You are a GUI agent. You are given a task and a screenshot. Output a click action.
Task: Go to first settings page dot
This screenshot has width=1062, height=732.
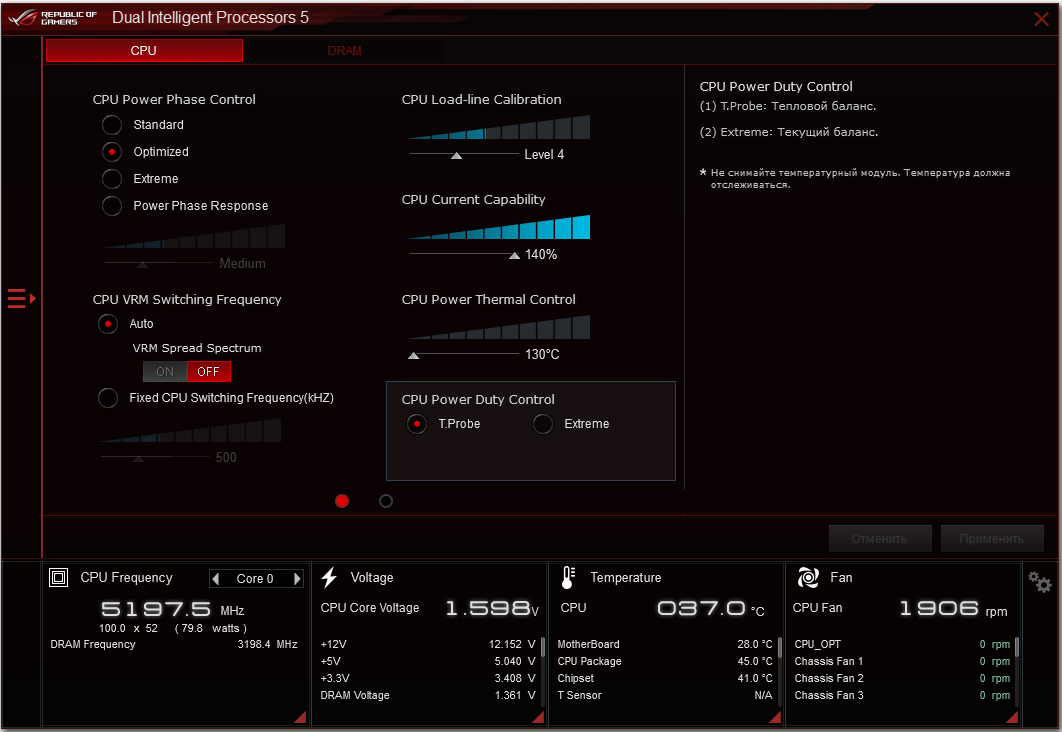click(x=342, y=501)
